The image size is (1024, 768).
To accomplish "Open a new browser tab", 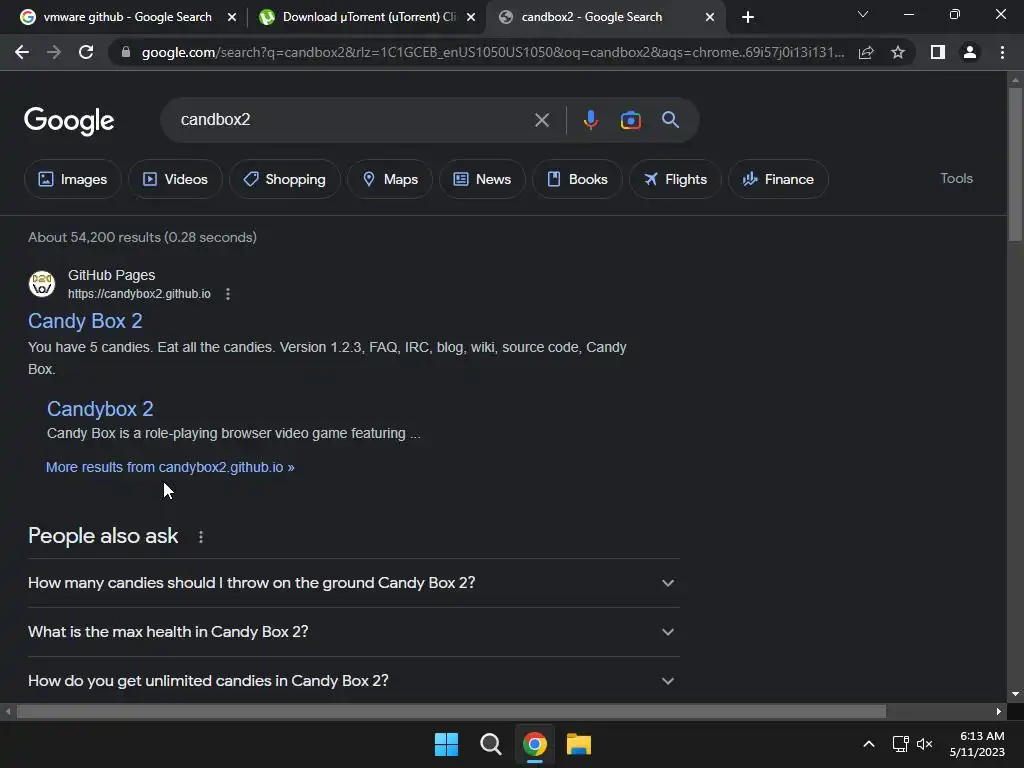I will (x=748, y=17).
